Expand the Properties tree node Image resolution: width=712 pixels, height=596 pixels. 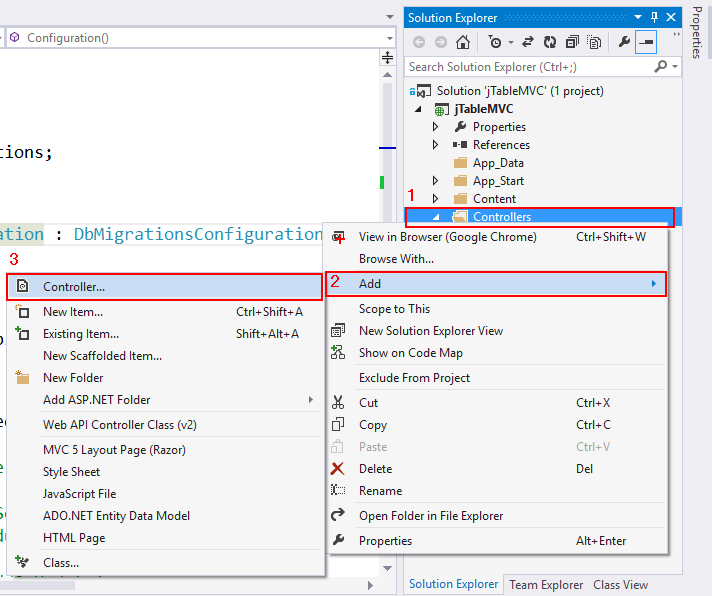[x=435, y=127]
